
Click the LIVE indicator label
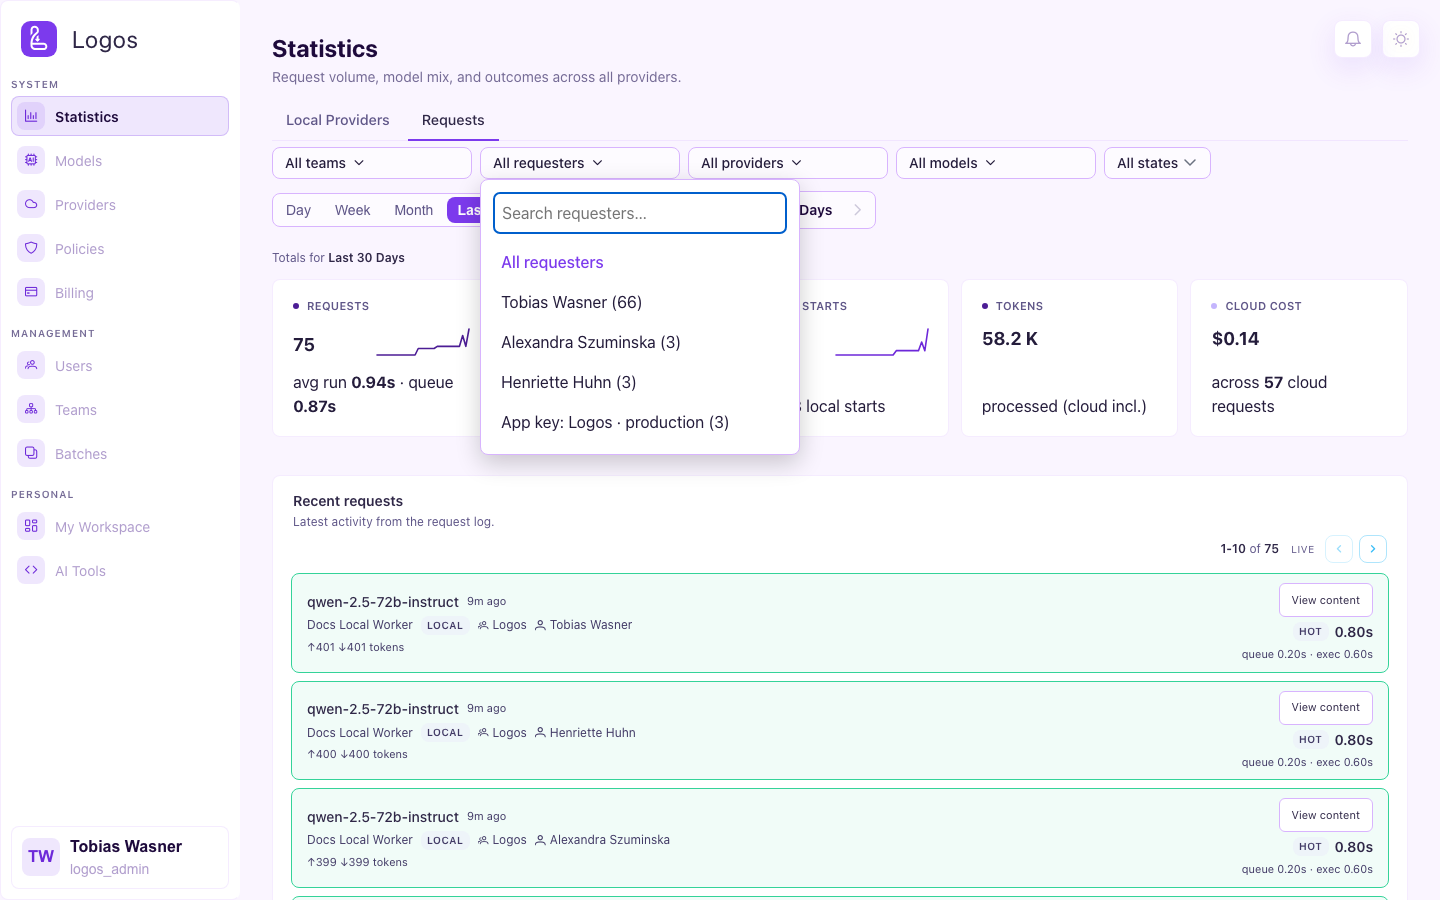(1302, 550)
